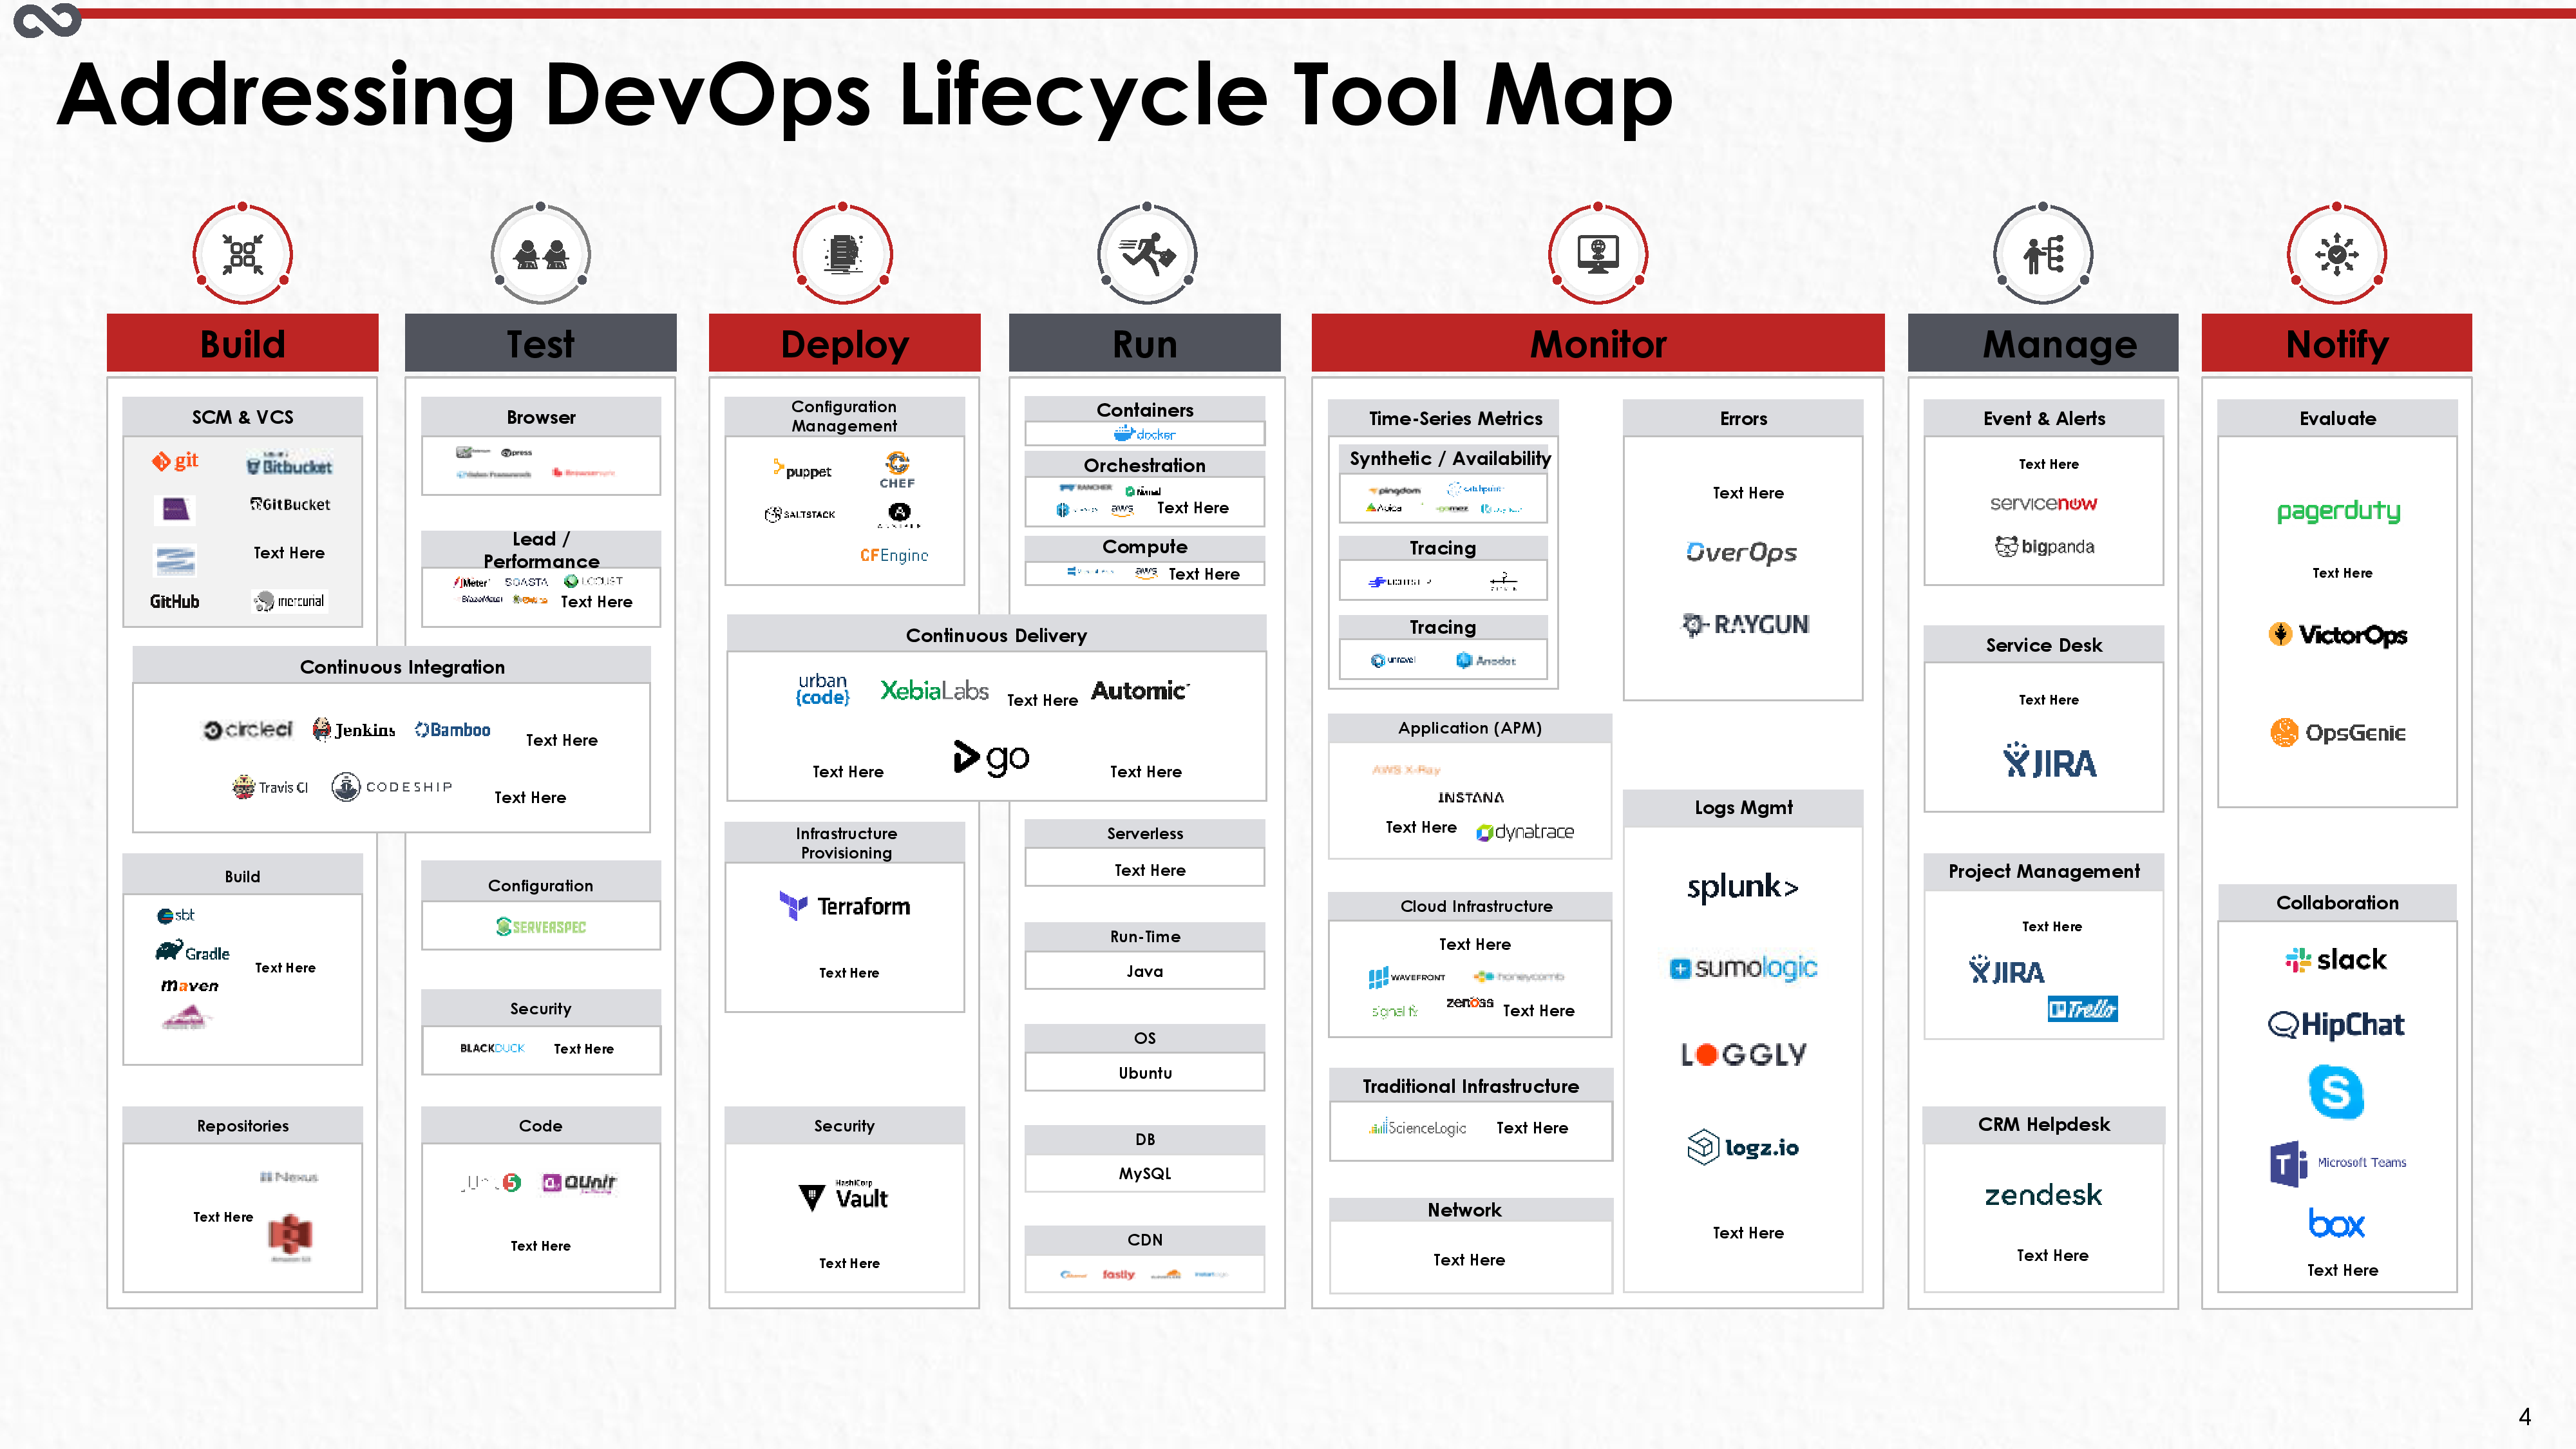Click the red Monitor column header
Viewport: 2576px width, 1449px height.
click(x=1598, y=343)
